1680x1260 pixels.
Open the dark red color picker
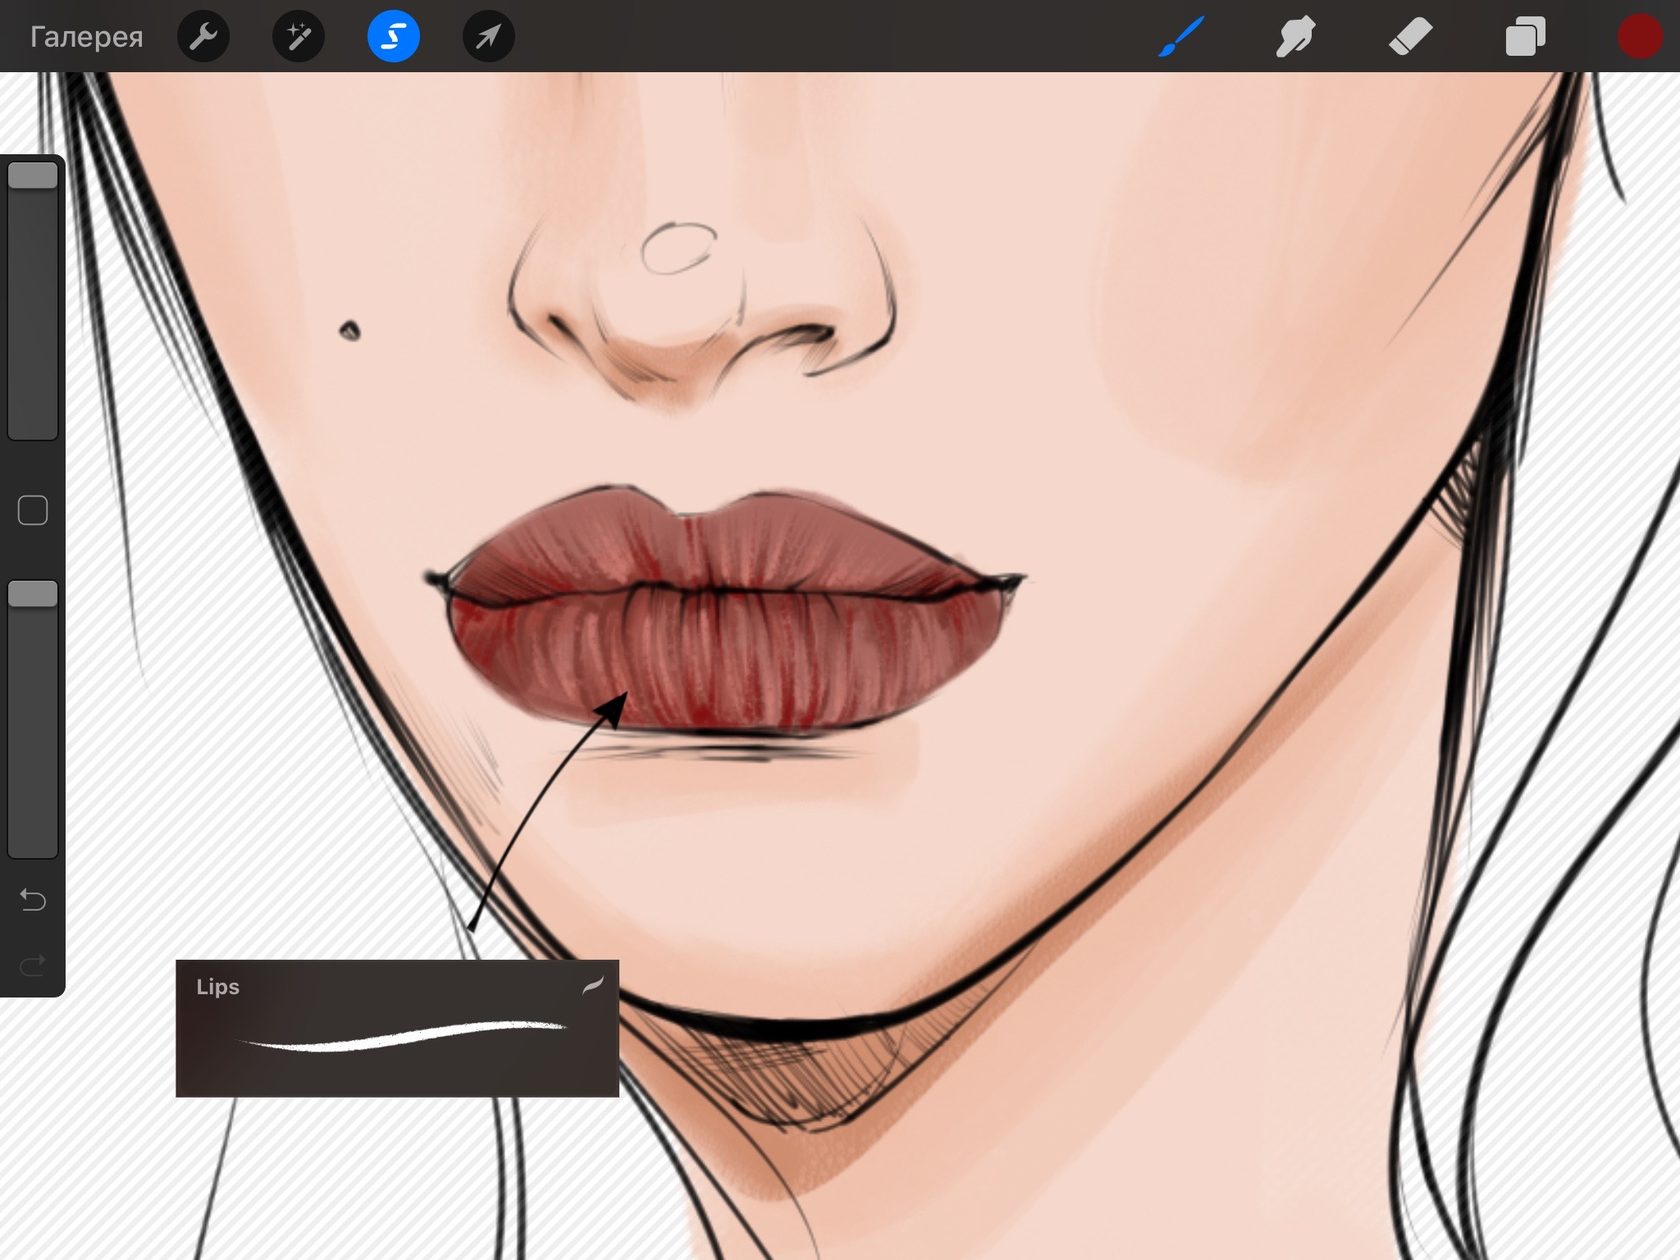(x=1640, y=37)
